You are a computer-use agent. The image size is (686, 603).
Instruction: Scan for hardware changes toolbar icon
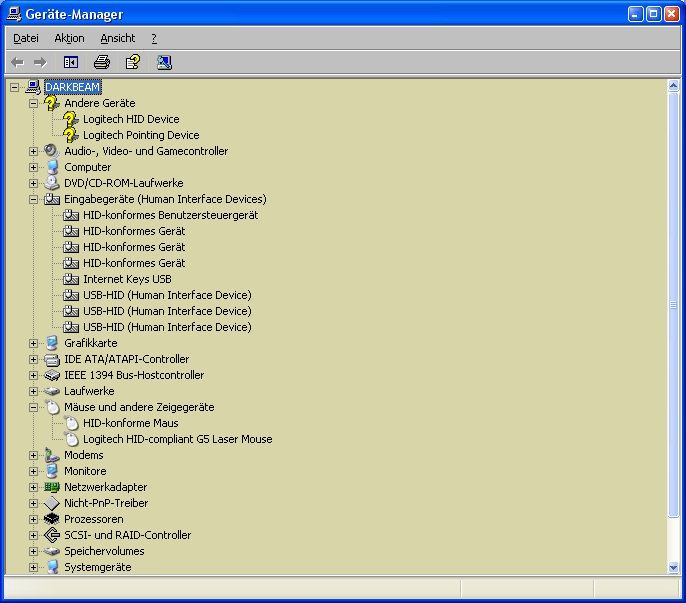164,62
